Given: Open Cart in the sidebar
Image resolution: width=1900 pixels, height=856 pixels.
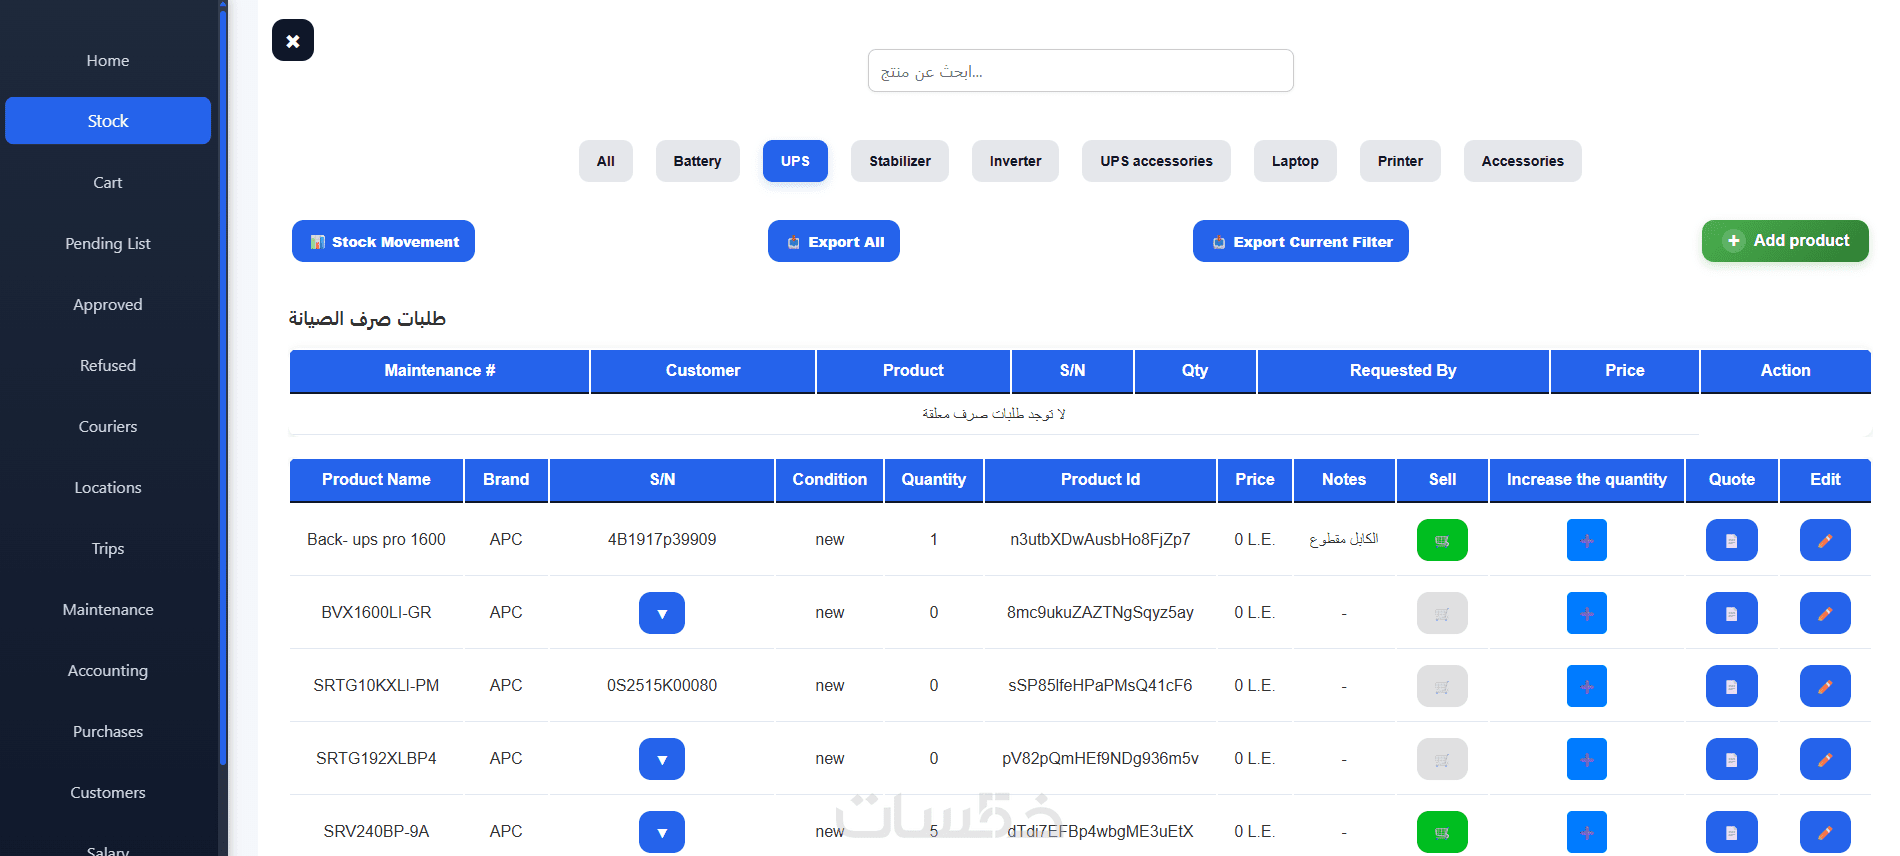Looking at the screenshot, I should [108, 182].
